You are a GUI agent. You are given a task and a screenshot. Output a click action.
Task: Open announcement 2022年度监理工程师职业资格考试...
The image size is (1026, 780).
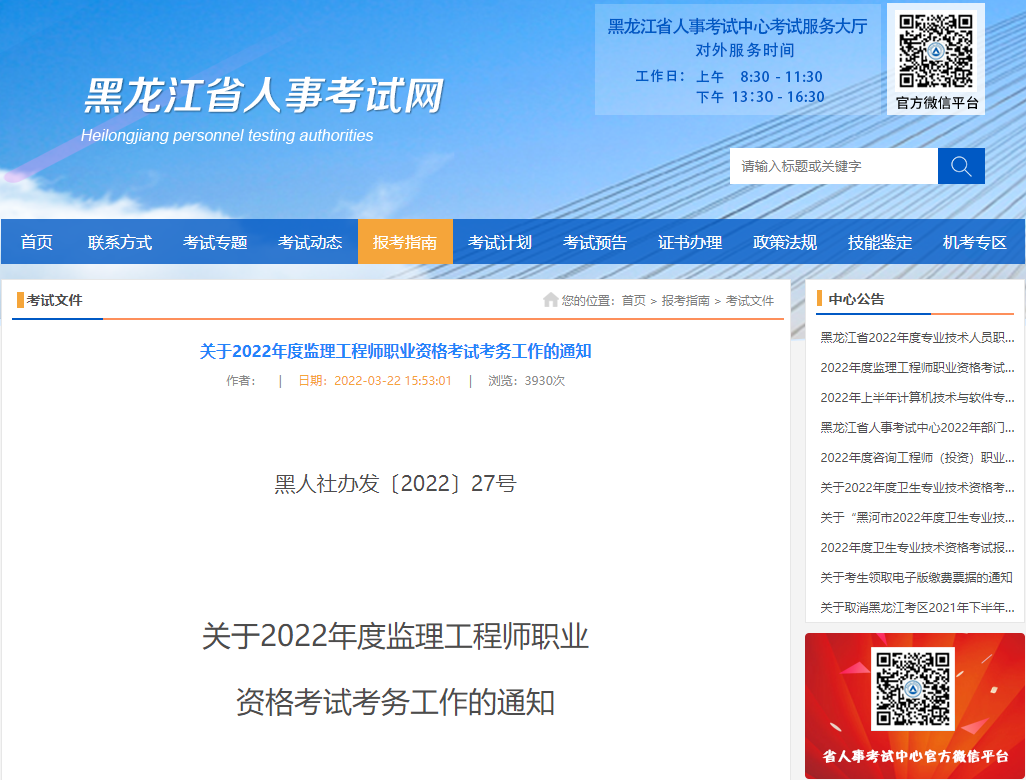pyautogui.click(x=917, y=367)
